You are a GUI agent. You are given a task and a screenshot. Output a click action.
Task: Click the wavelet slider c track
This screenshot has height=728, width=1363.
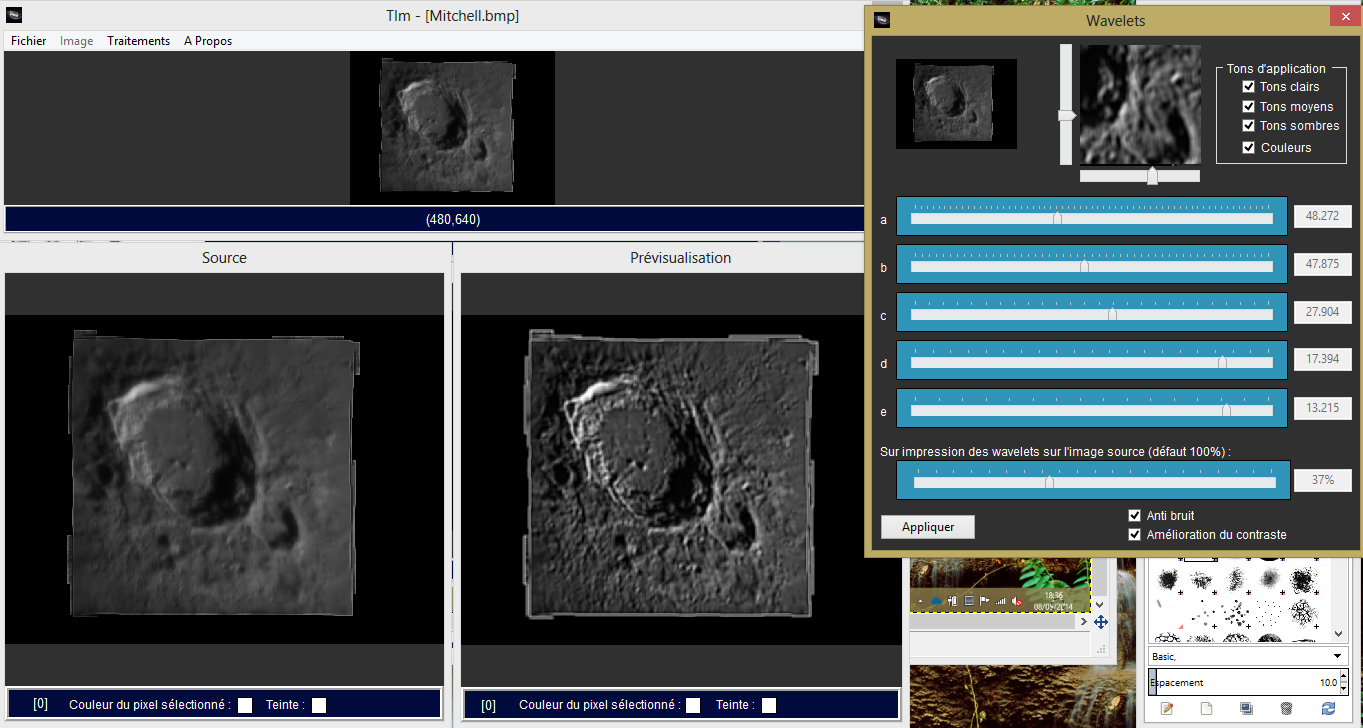point(1091,314)
